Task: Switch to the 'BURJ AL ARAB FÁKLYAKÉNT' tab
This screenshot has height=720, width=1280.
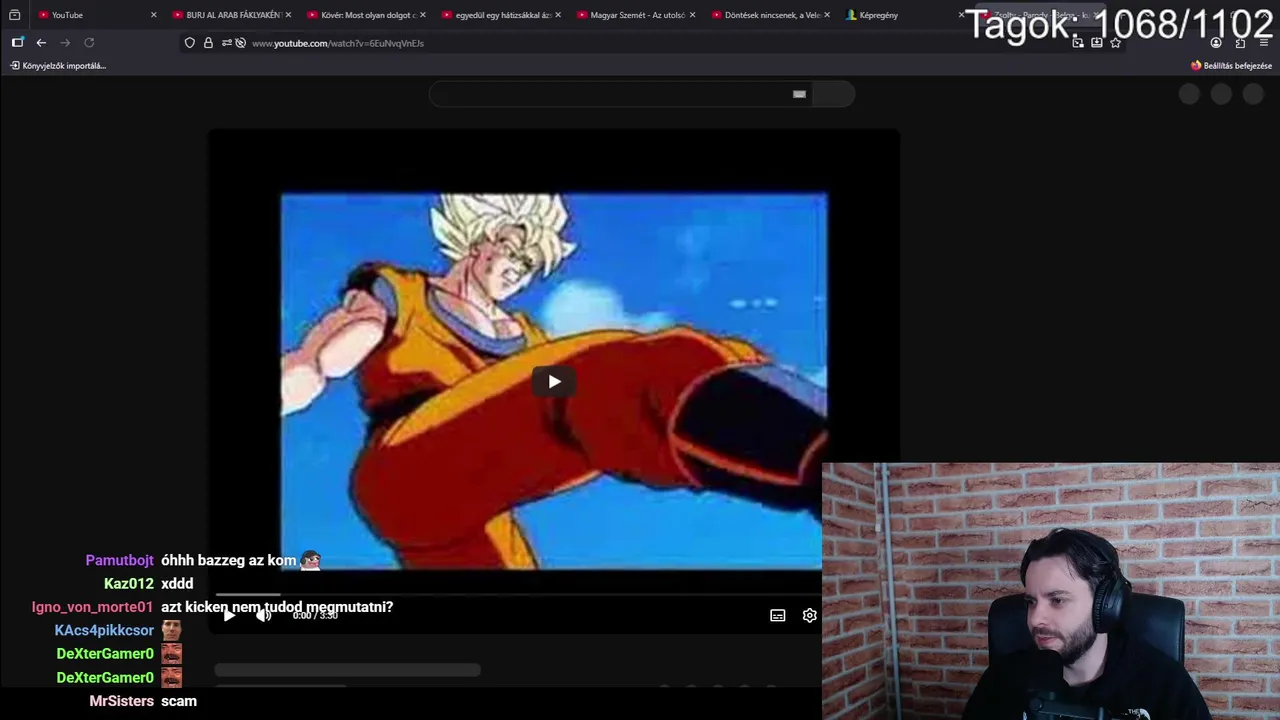Action: [x=230, y=15]
